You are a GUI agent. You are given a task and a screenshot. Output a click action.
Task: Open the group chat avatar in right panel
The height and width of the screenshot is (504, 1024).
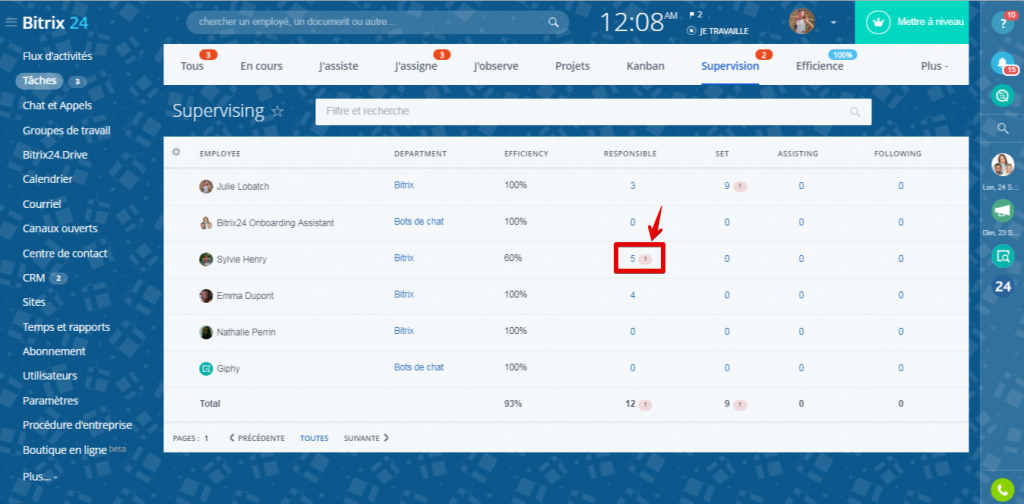pyautogui.click(x=1002, y=165)
